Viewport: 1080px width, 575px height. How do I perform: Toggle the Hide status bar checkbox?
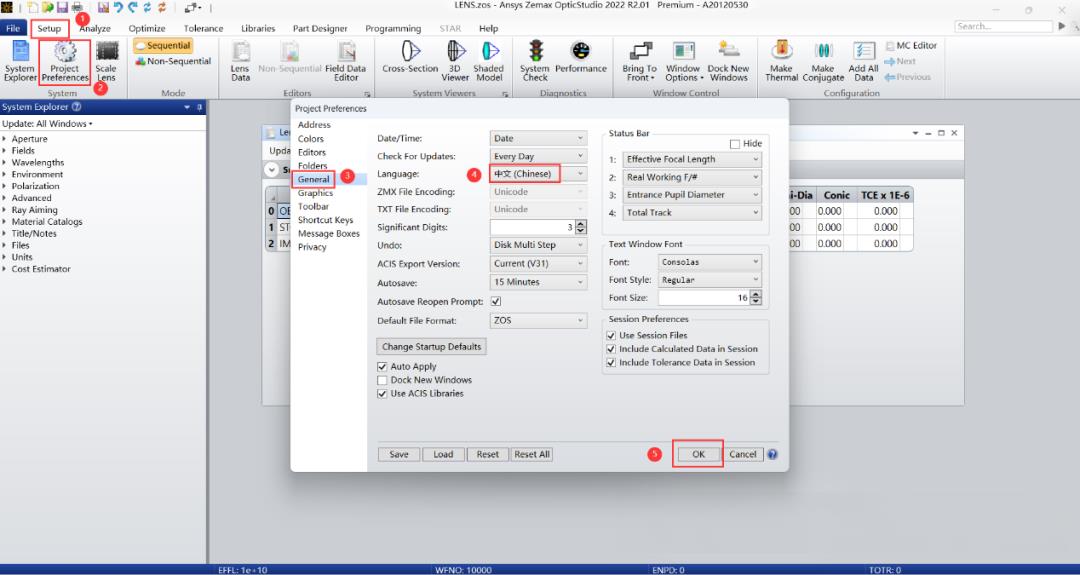[x=735, y=144]
